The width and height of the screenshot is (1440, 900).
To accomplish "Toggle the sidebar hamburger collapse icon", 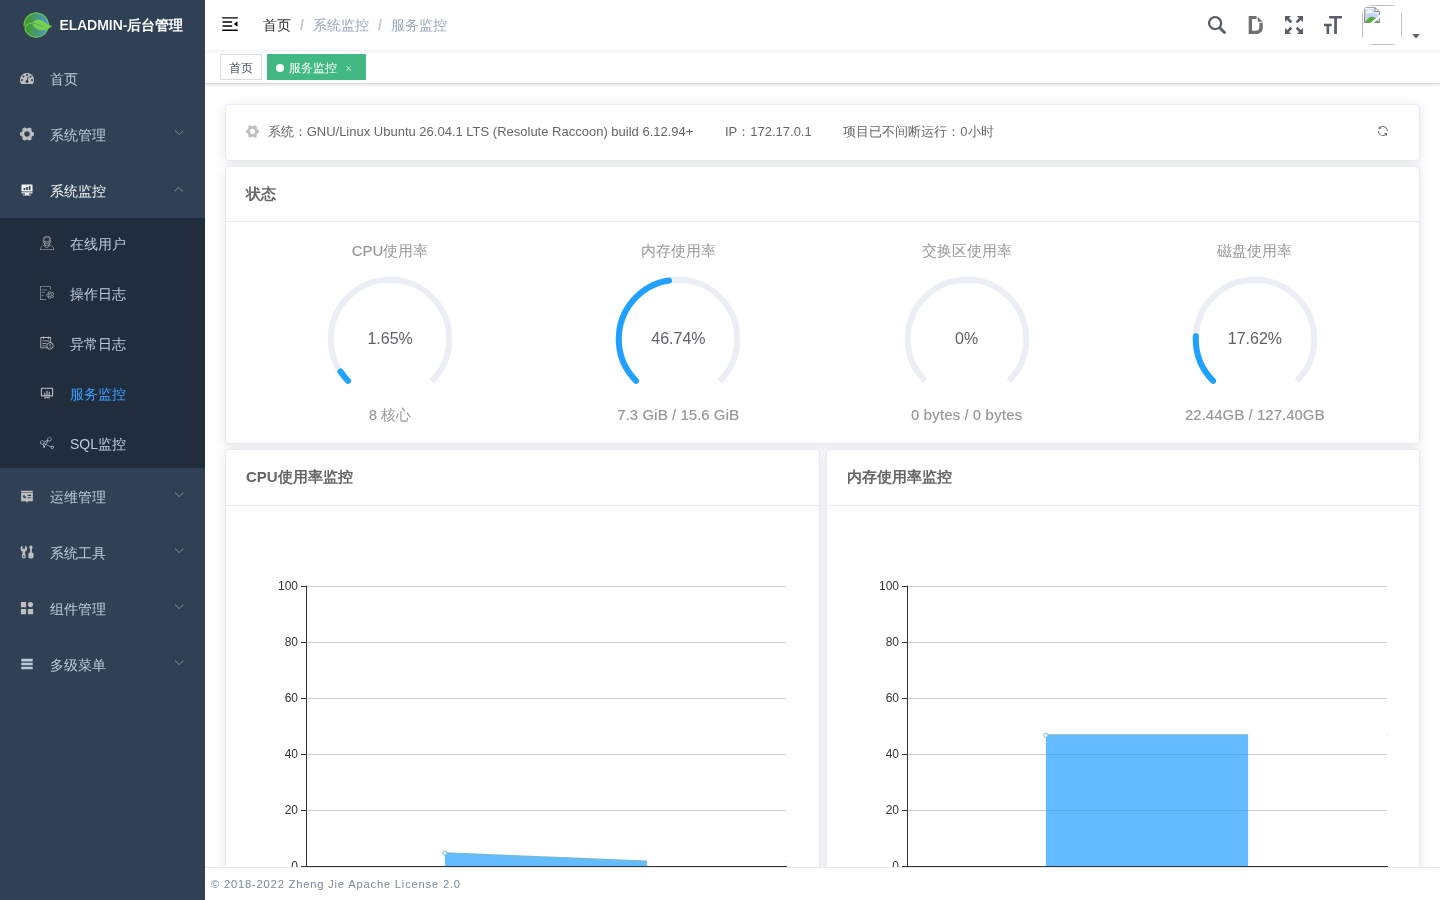I will click(230, 24).
